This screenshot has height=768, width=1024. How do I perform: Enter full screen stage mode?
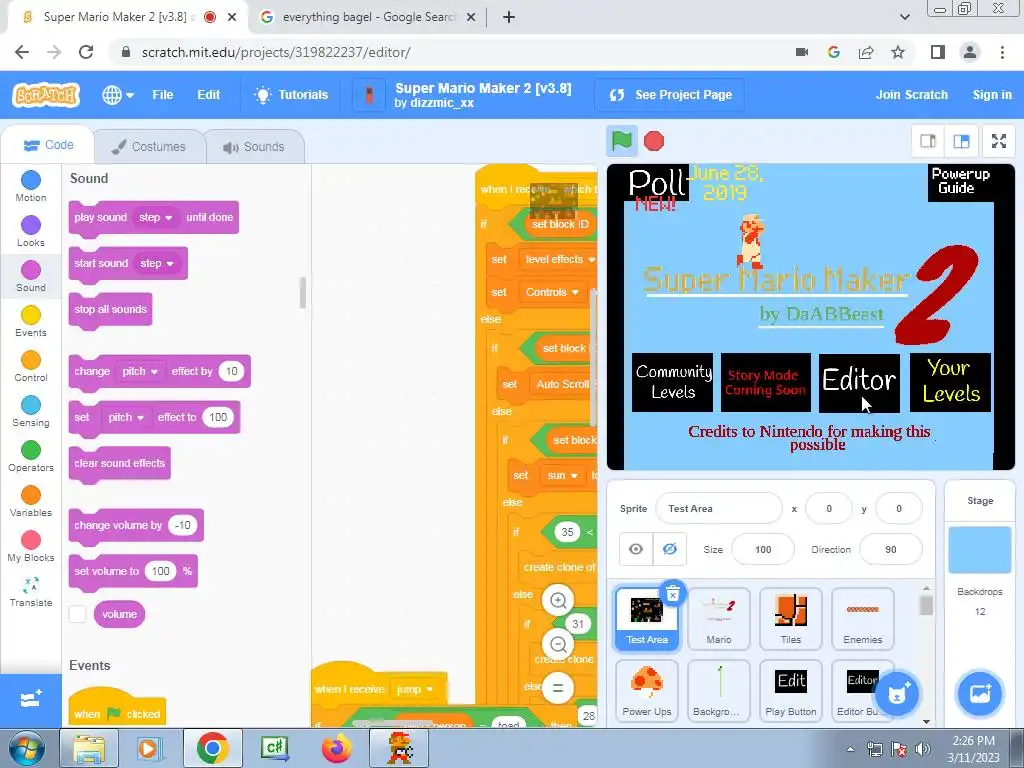coord(999,141)
